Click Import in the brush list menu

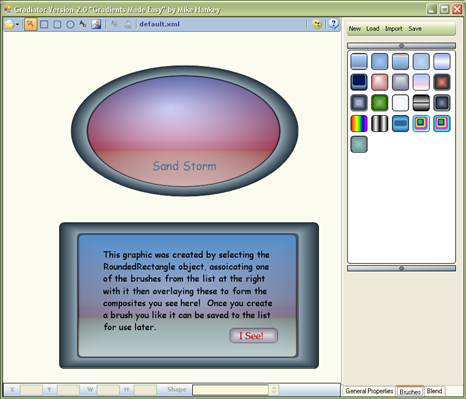coord(394,29)
